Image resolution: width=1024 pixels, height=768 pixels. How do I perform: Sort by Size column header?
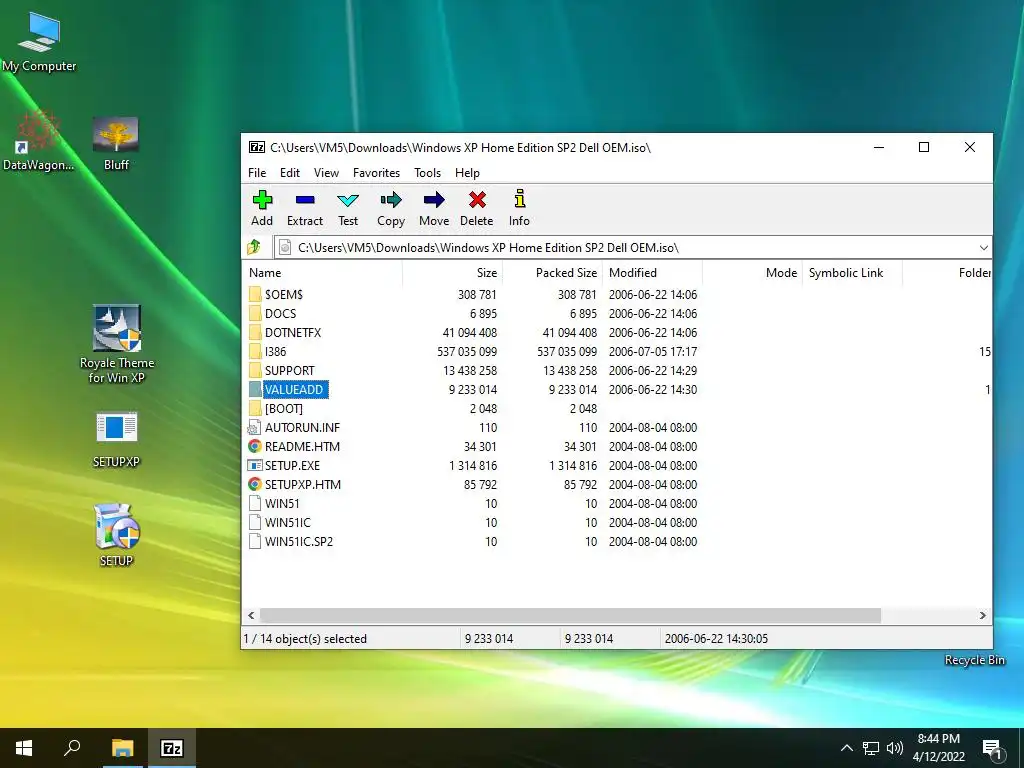tap(452, 273)
